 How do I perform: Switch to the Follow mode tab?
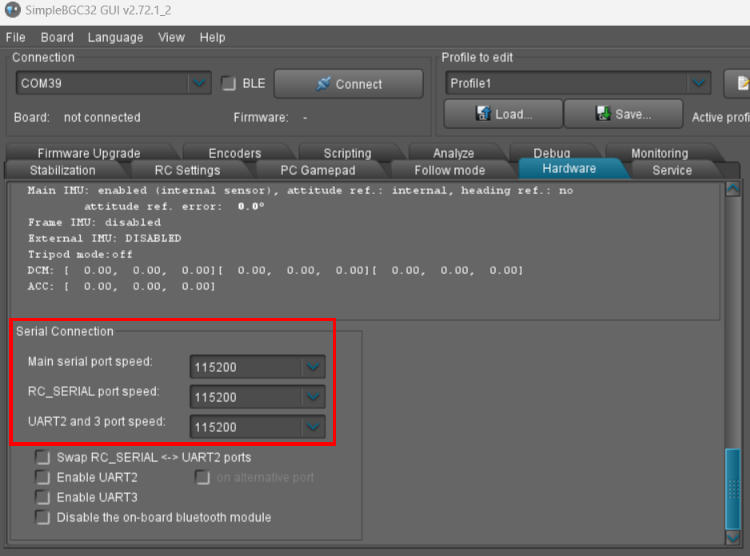coord(450,170)
